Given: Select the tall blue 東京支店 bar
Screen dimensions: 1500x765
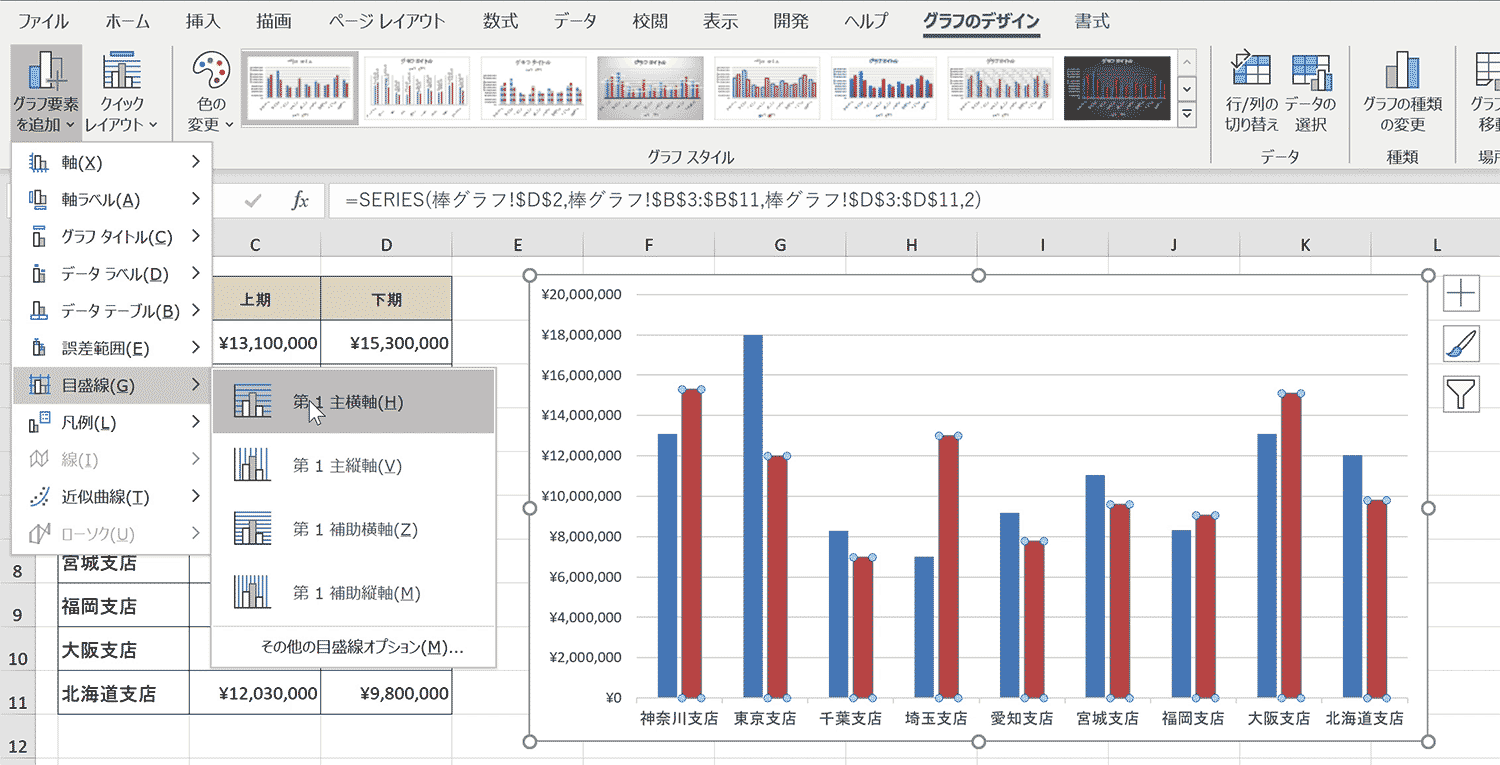Looking at the screenshot, I should tap(752, 516).
